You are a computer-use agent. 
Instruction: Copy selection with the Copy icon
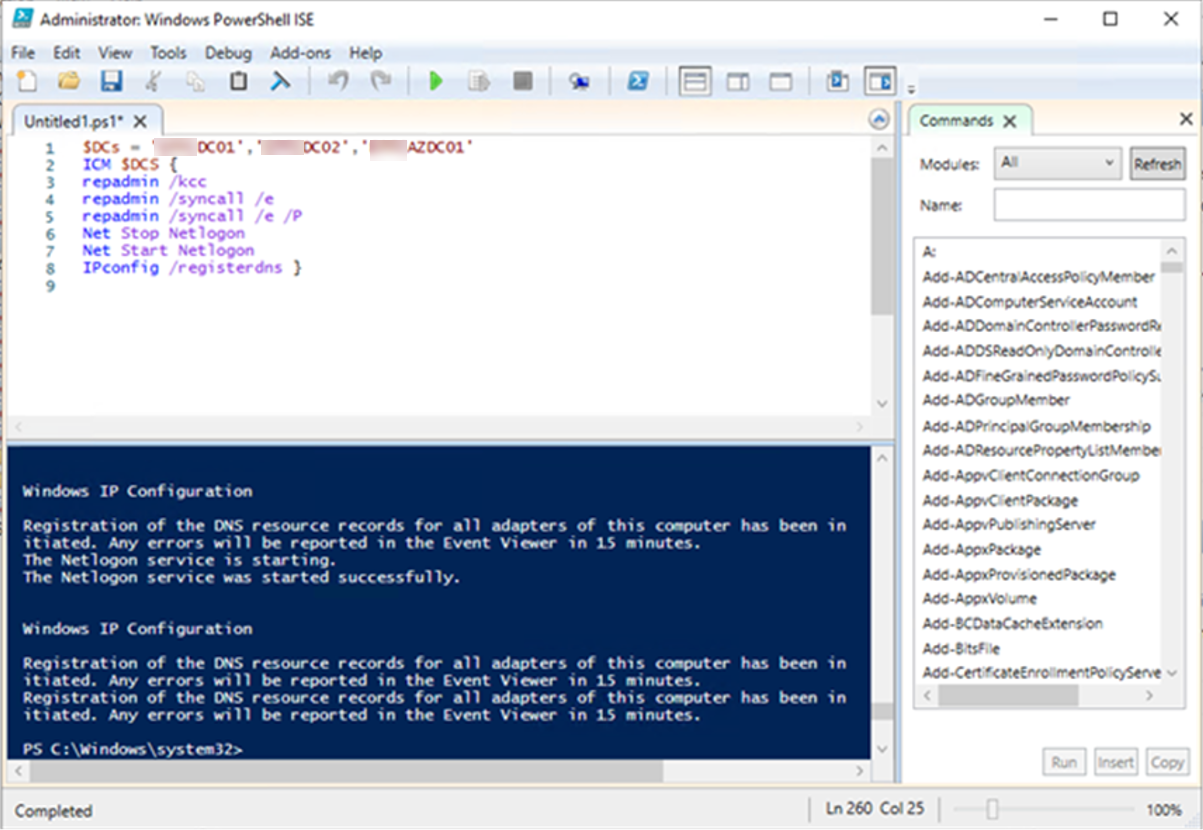click(x=195, y=82)
